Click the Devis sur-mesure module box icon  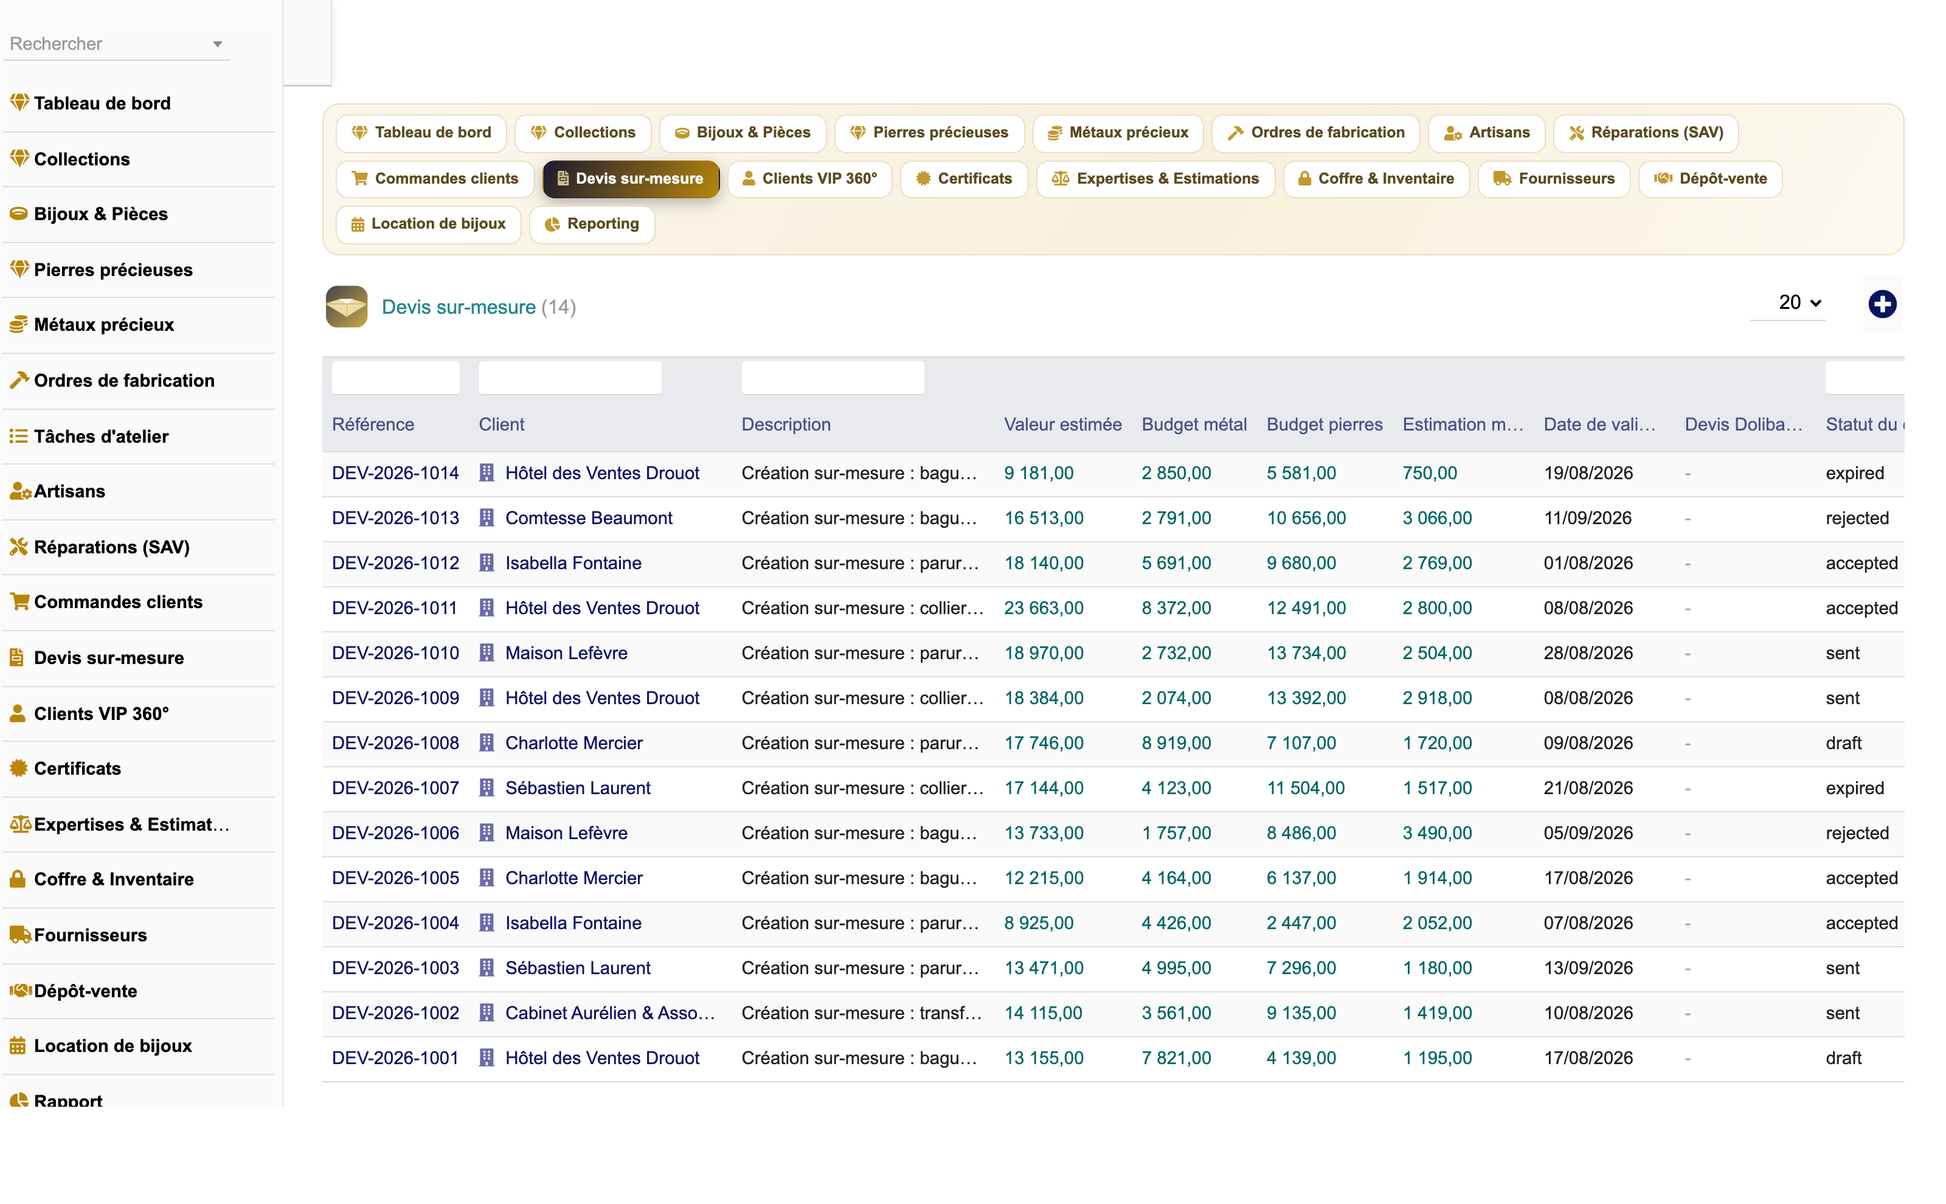(x=346, y=306)
